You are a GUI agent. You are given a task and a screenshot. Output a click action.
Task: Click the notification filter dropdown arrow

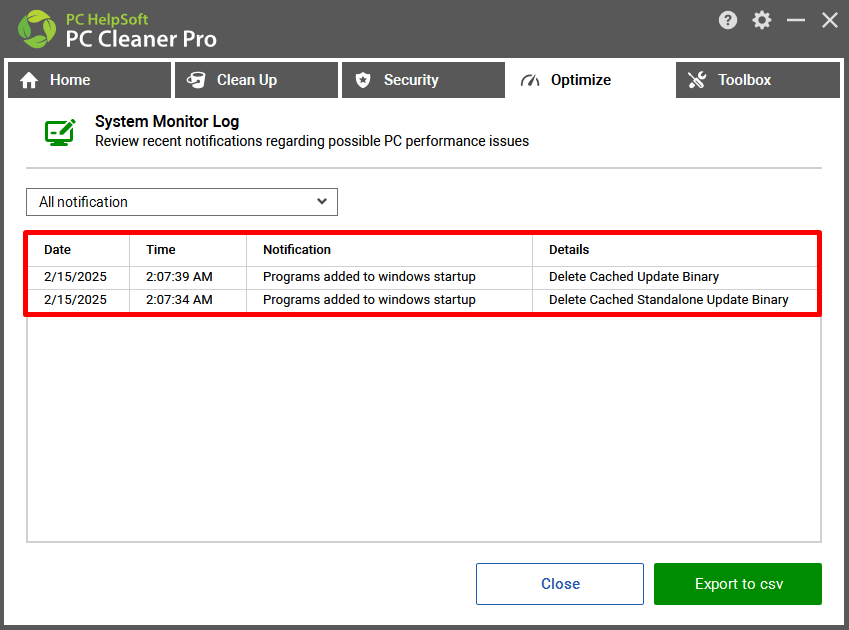(322, 201)
